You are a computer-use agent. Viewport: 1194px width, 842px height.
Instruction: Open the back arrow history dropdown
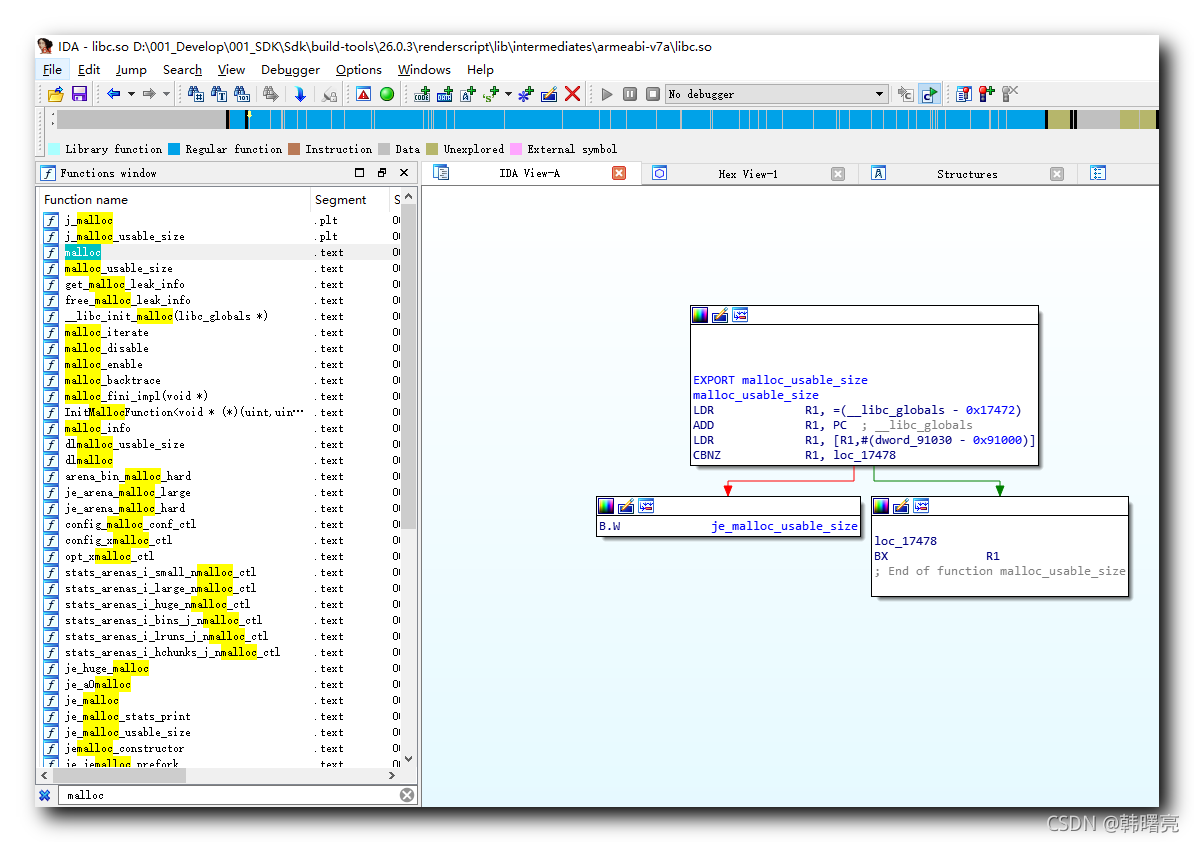pyautogui.click(x=131, y=94)
